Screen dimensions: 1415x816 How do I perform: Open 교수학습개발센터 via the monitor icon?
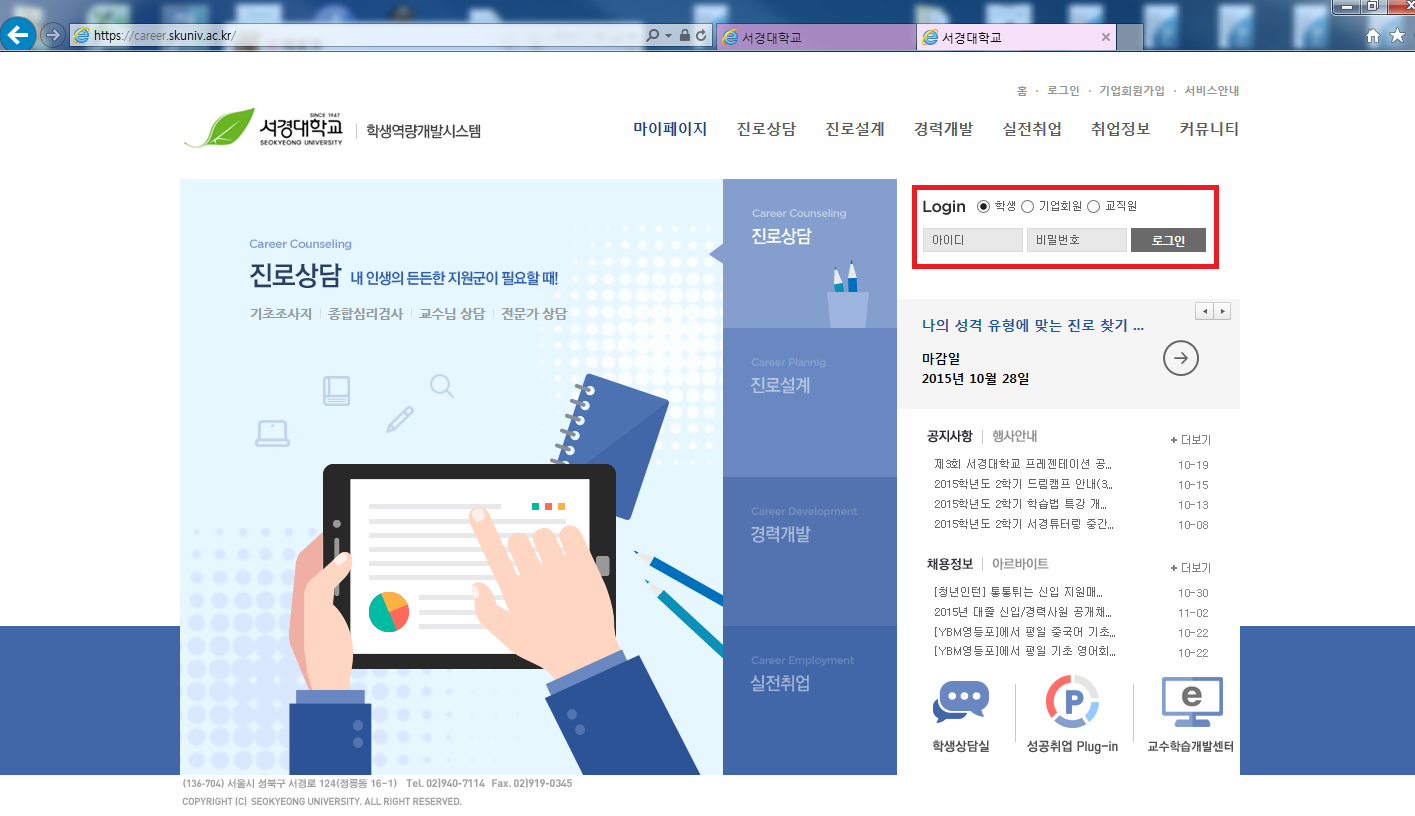click(x=1192, y=700)
